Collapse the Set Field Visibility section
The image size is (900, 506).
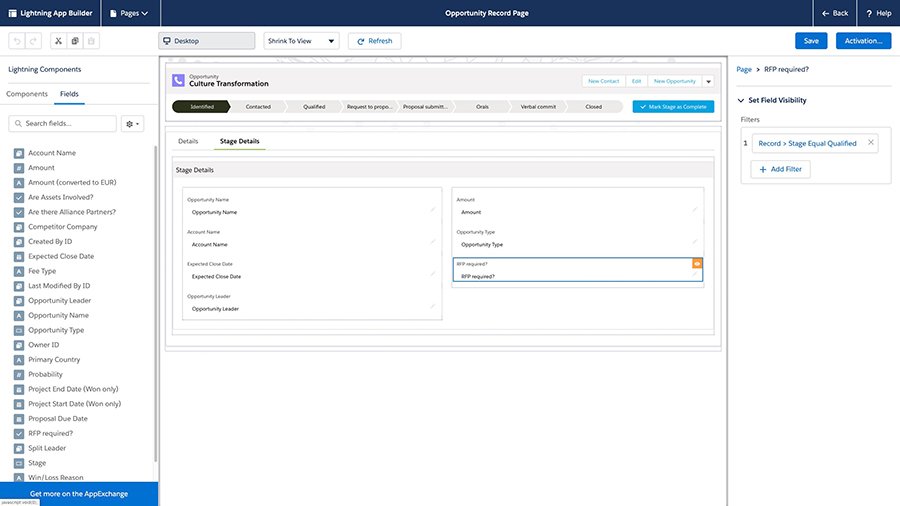(740, 100)
